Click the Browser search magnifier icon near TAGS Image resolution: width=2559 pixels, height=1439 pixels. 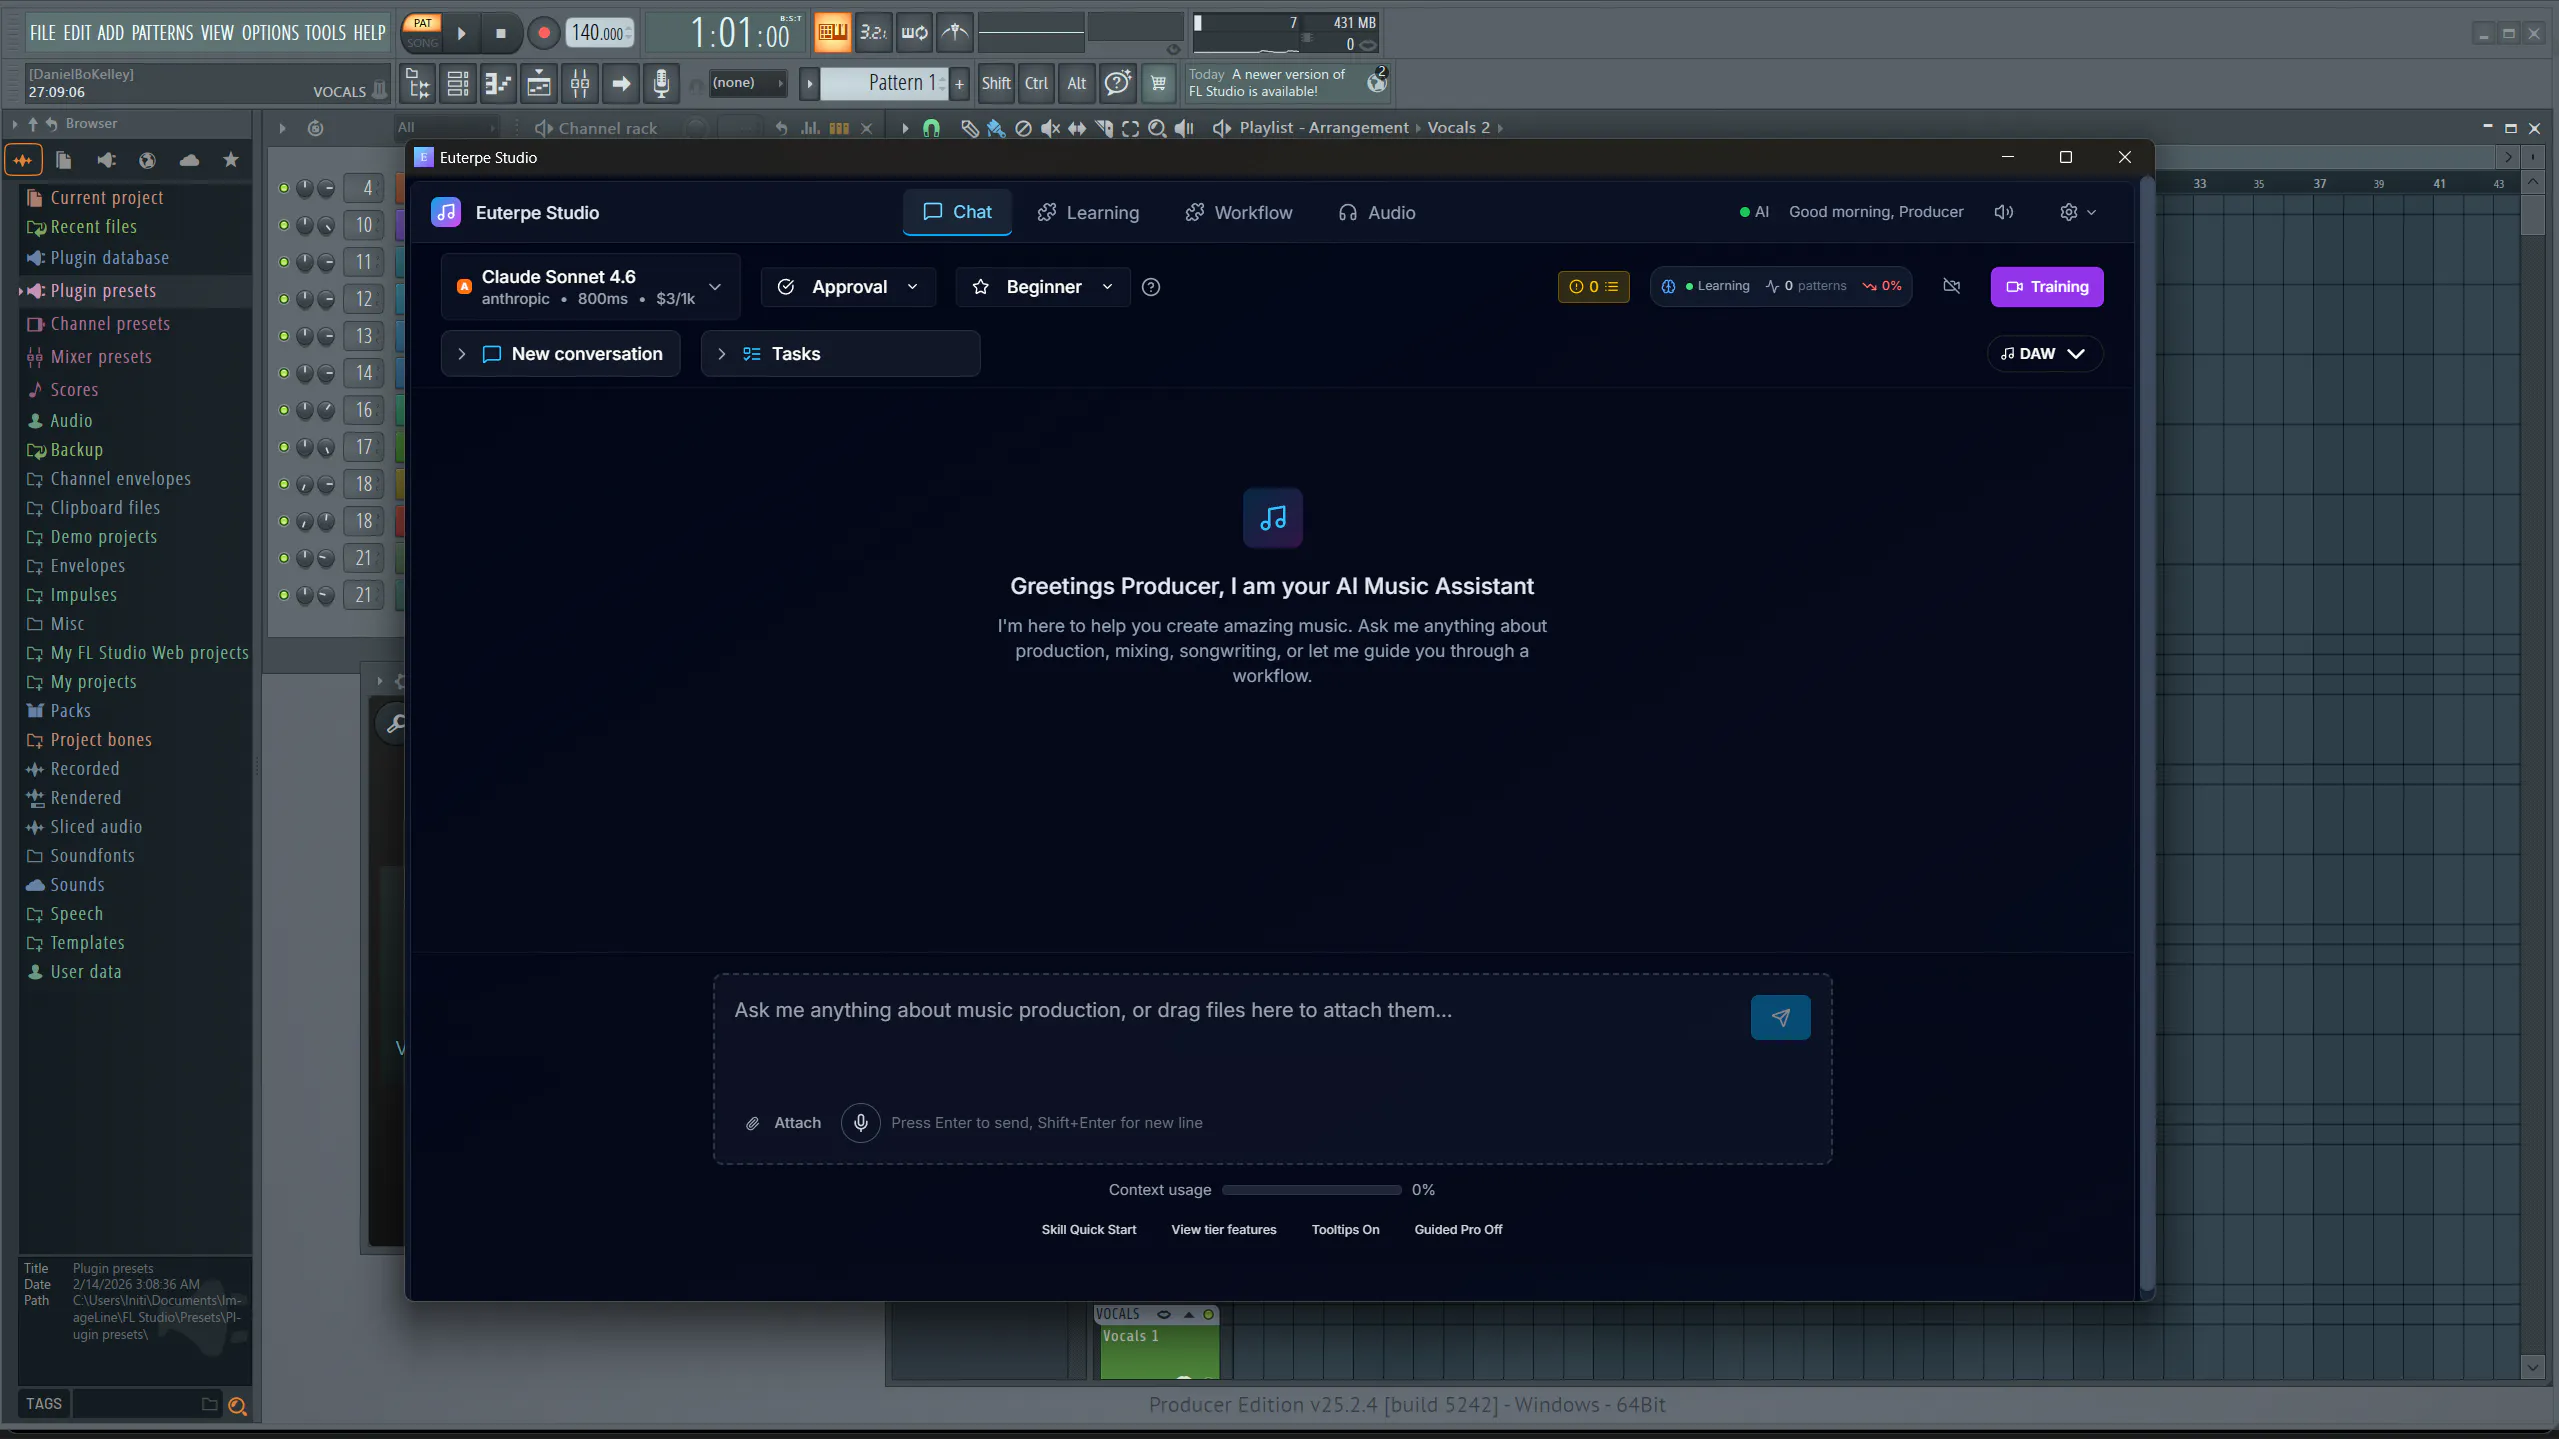237,1406
